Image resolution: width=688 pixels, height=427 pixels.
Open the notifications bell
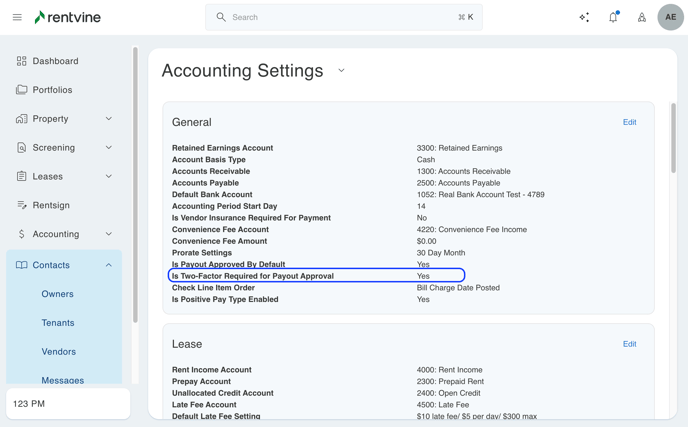point(613,17)
